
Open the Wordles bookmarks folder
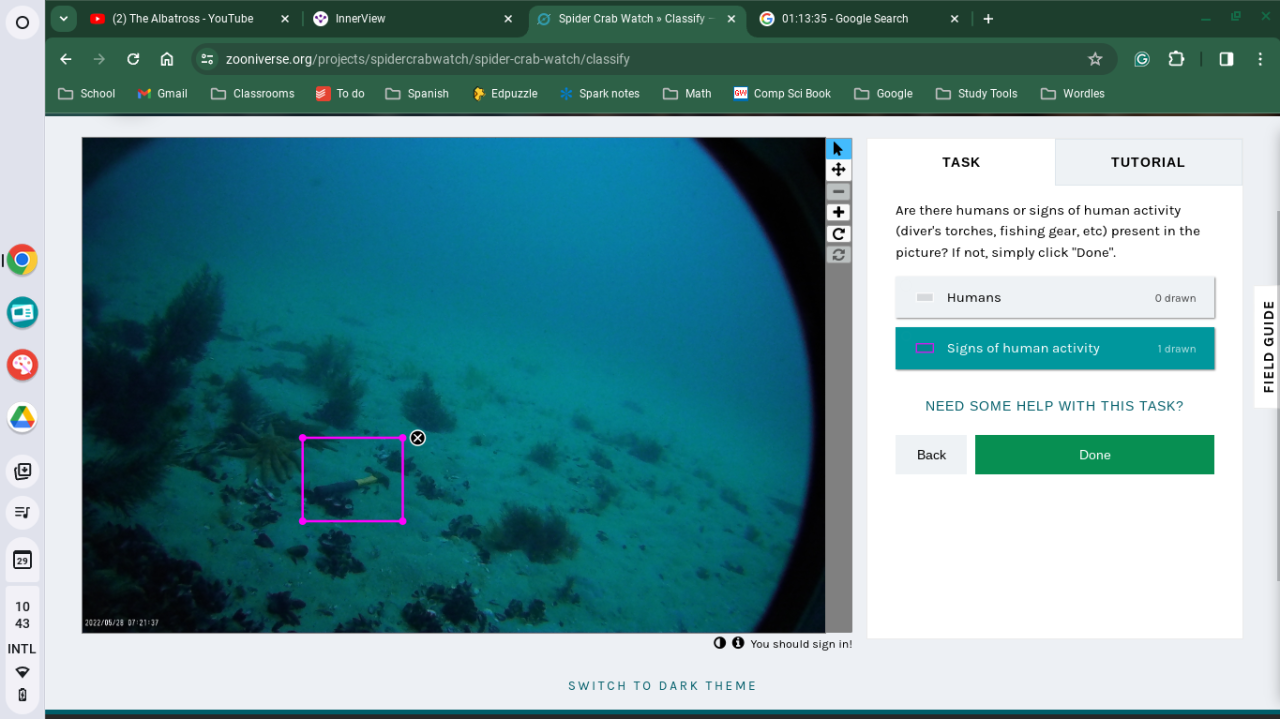[1073, 94]
